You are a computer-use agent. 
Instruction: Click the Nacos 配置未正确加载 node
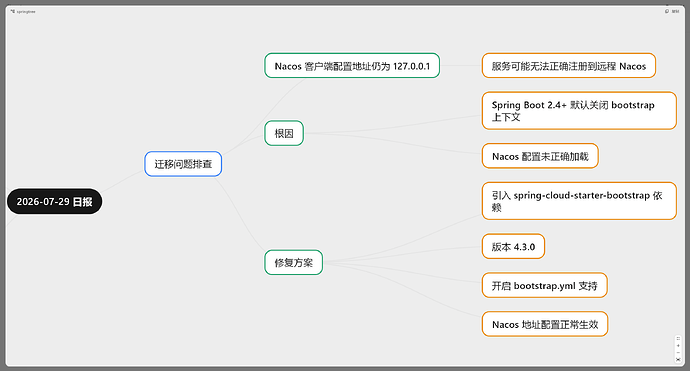click(x=540, y=156)
